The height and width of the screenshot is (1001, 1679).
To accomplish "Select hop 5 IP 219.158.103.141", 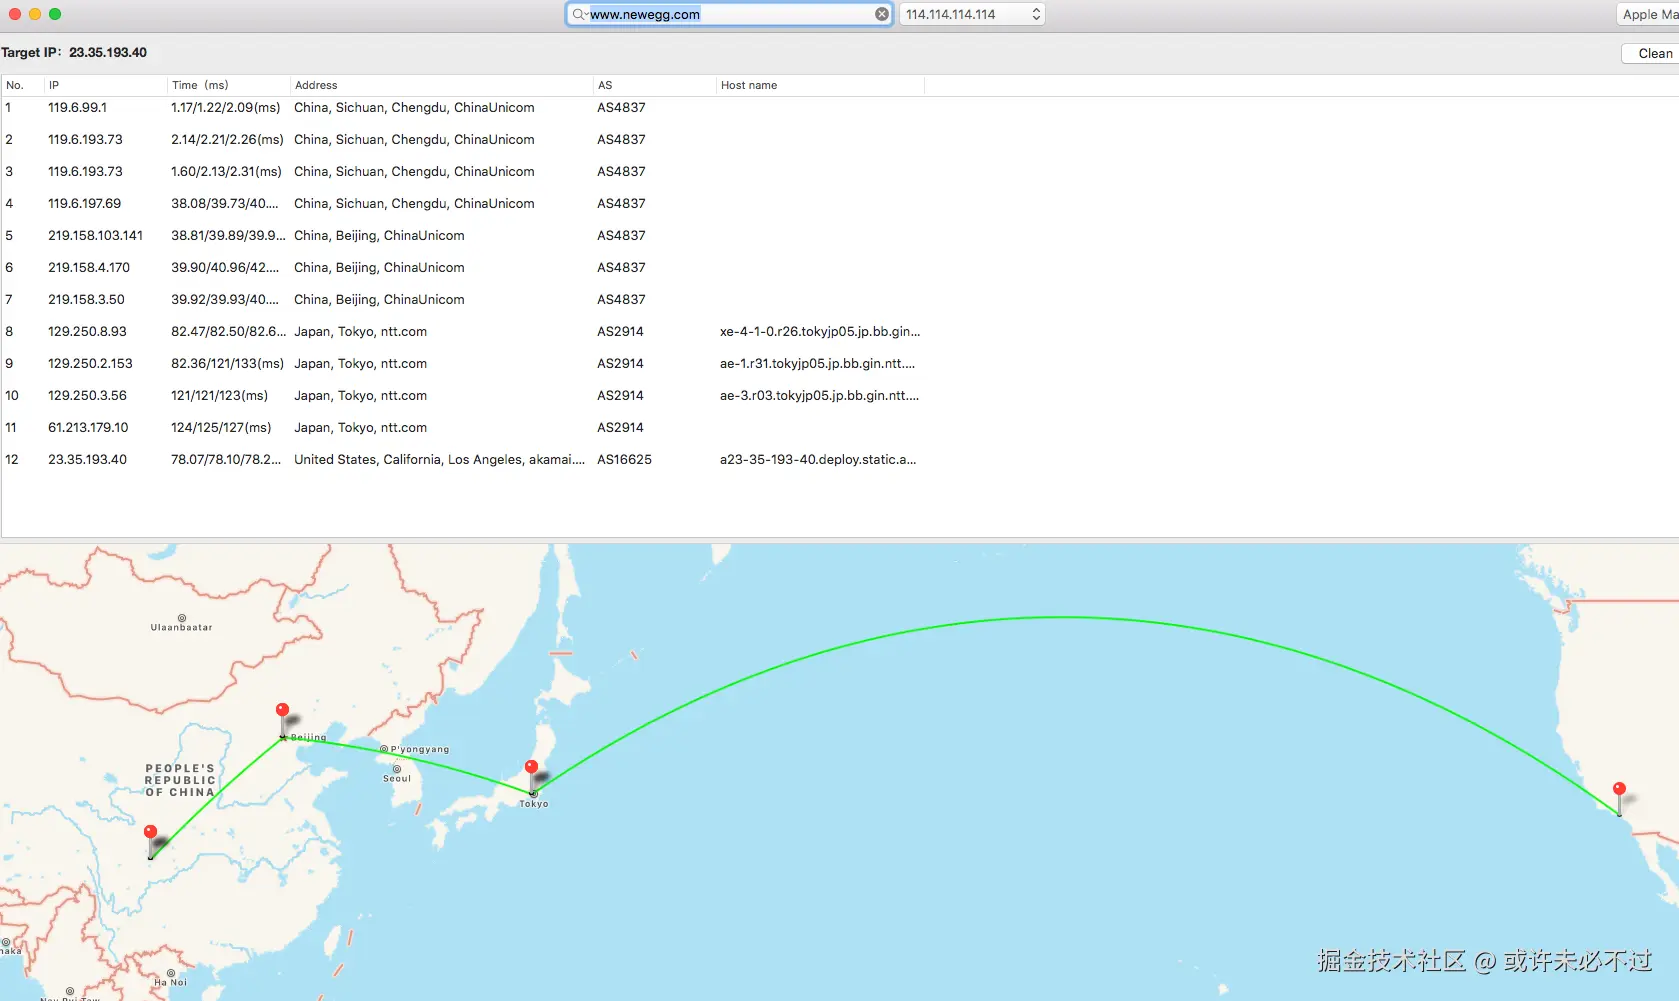I will (95, 235).
